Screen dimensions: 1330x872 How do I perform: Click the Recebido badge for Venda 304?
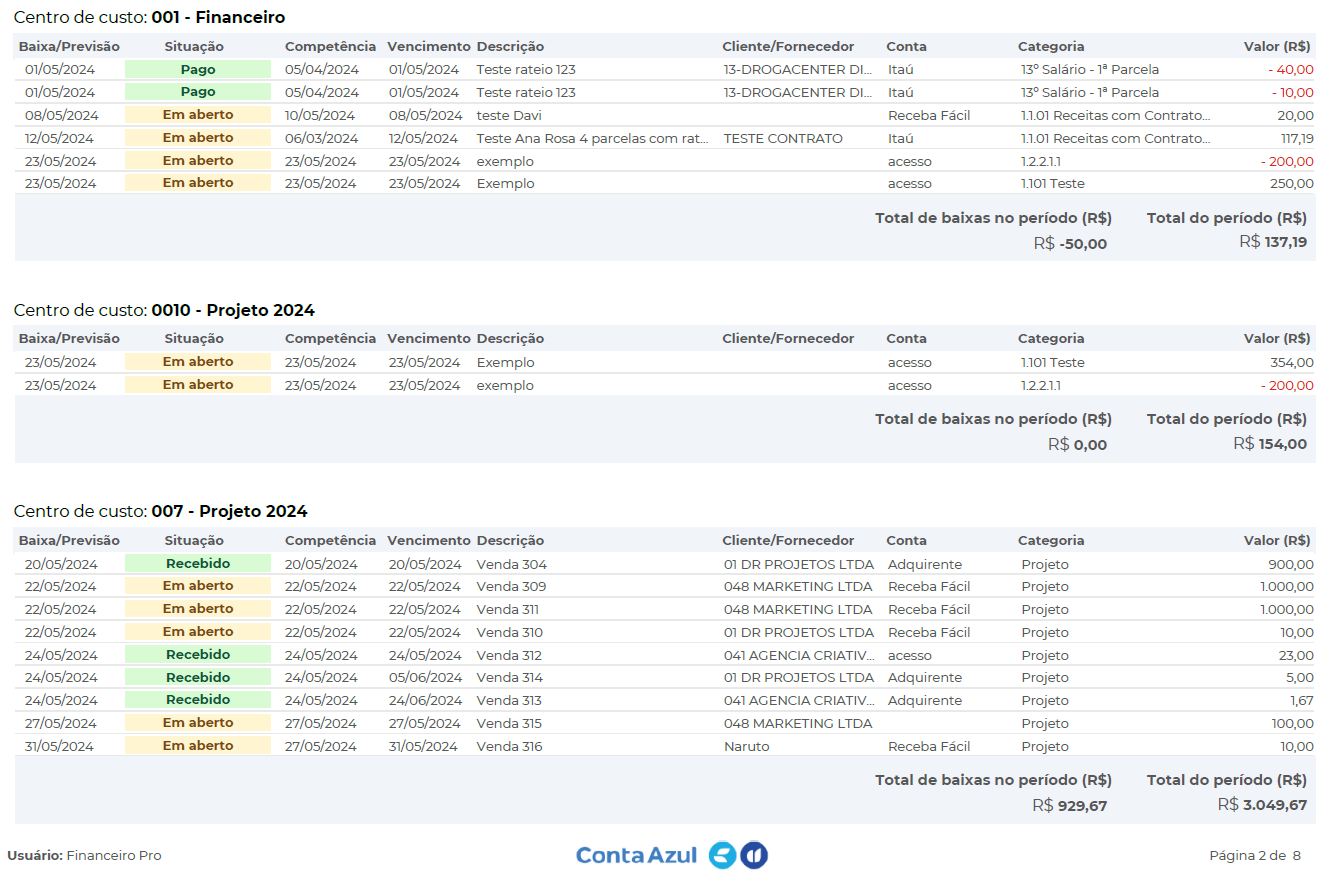coord(198,564)
